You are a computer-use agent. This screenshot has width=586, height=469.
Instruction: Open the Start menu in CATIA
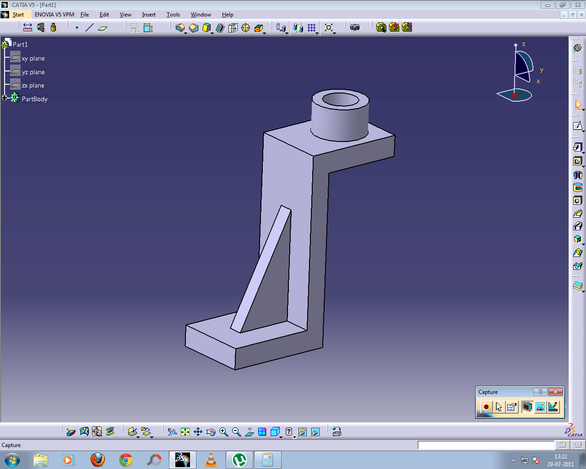(18, 15)
